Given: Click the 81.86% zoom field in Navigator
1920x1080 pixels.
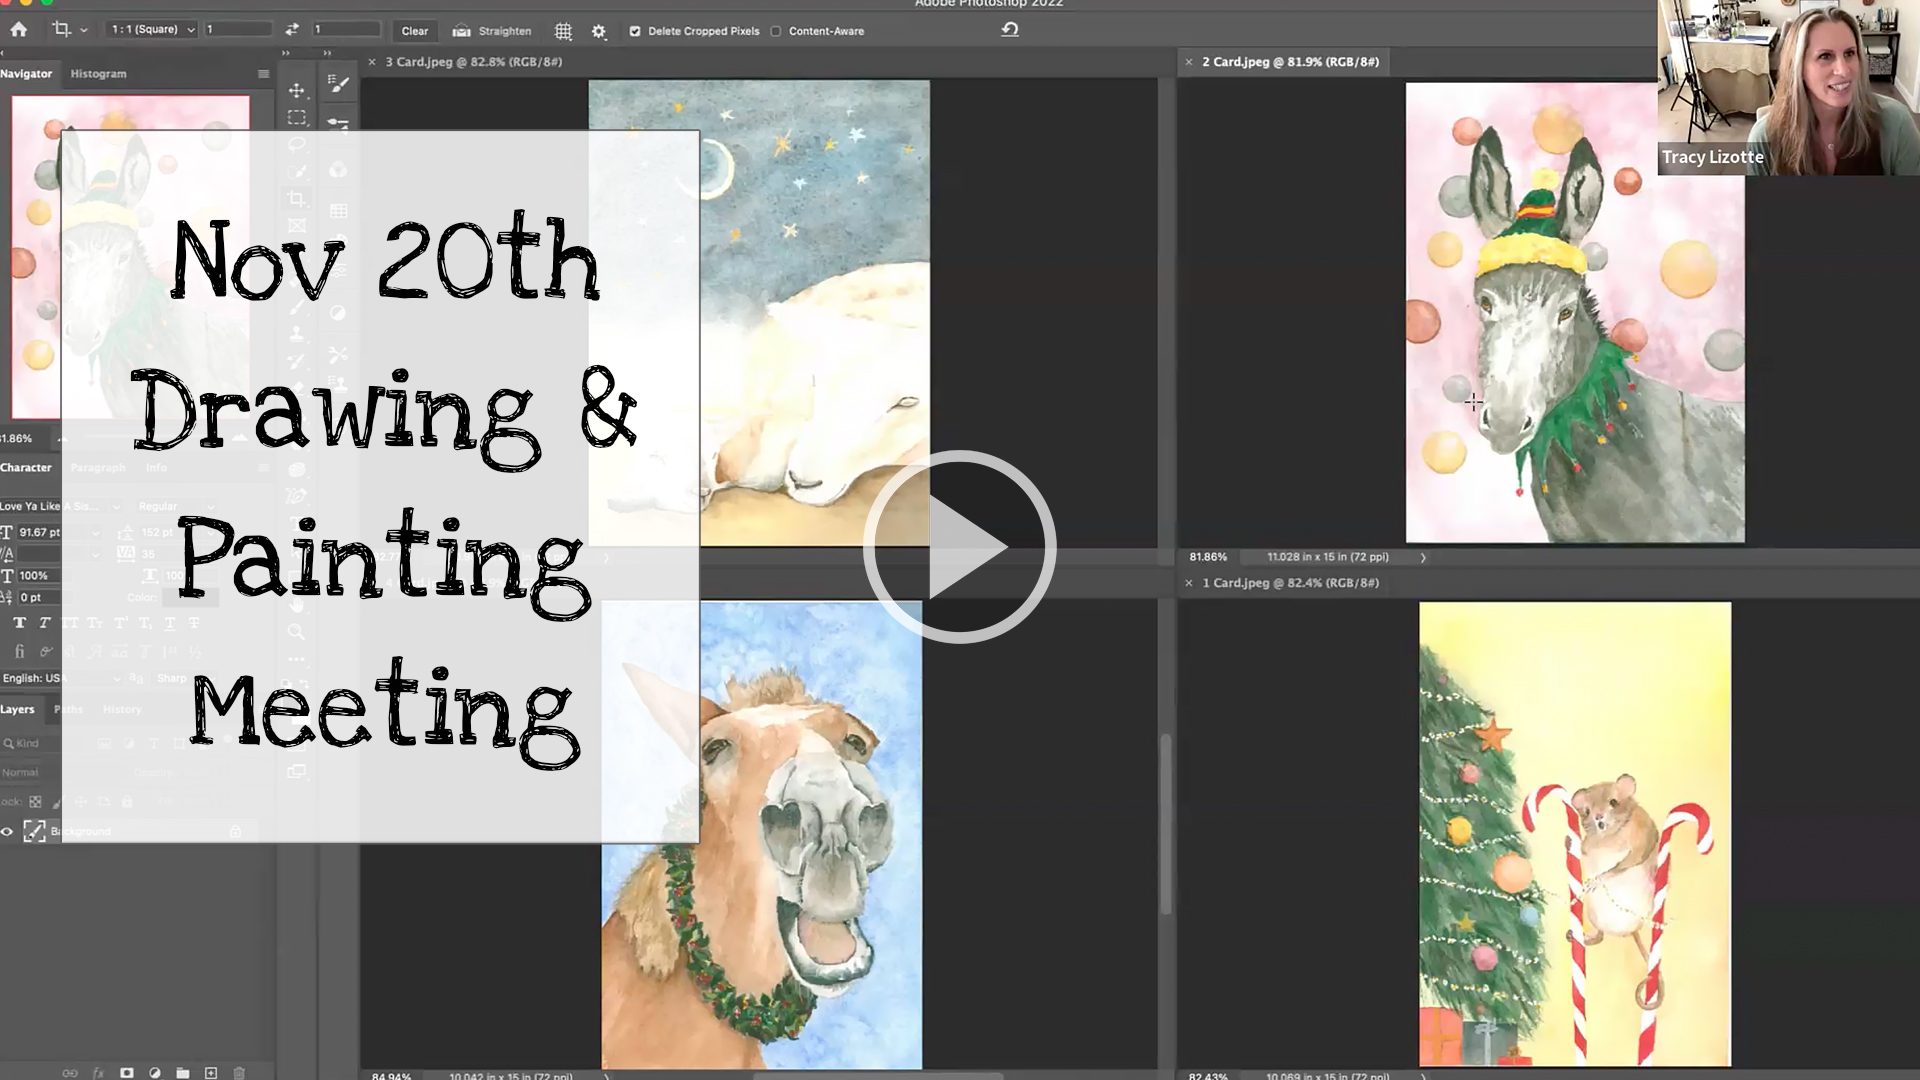Looking at the screenshot, I should coord(17,439).
